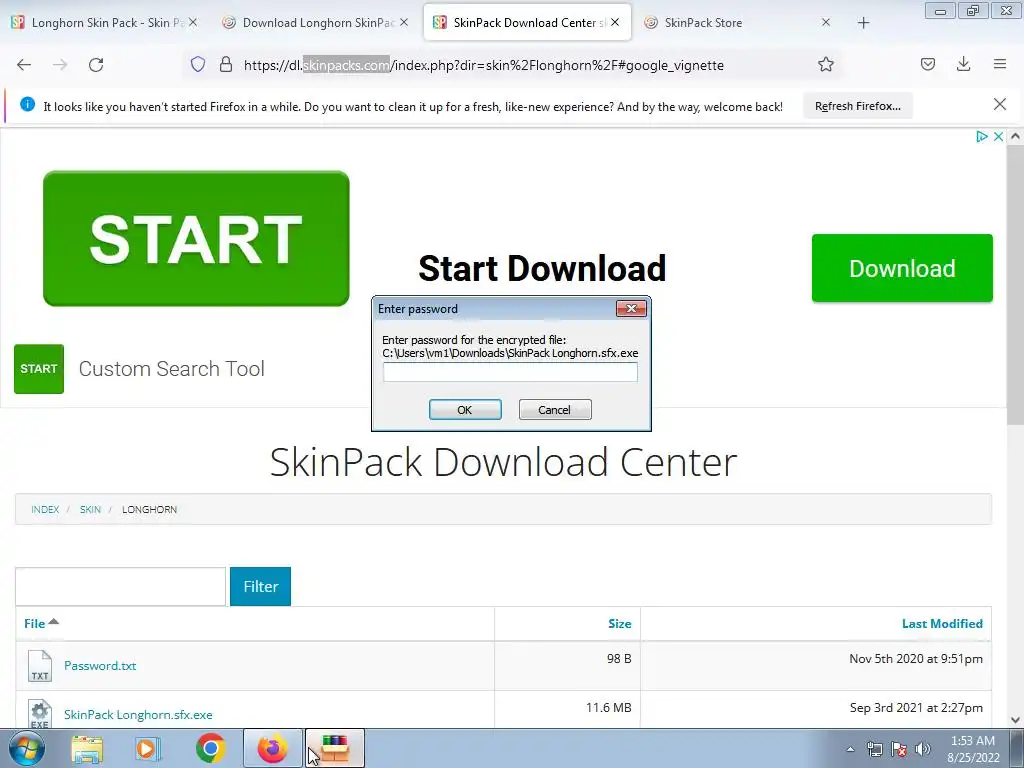
Task: Switch to Firefox in the taskbar
Action: (272, 748)
